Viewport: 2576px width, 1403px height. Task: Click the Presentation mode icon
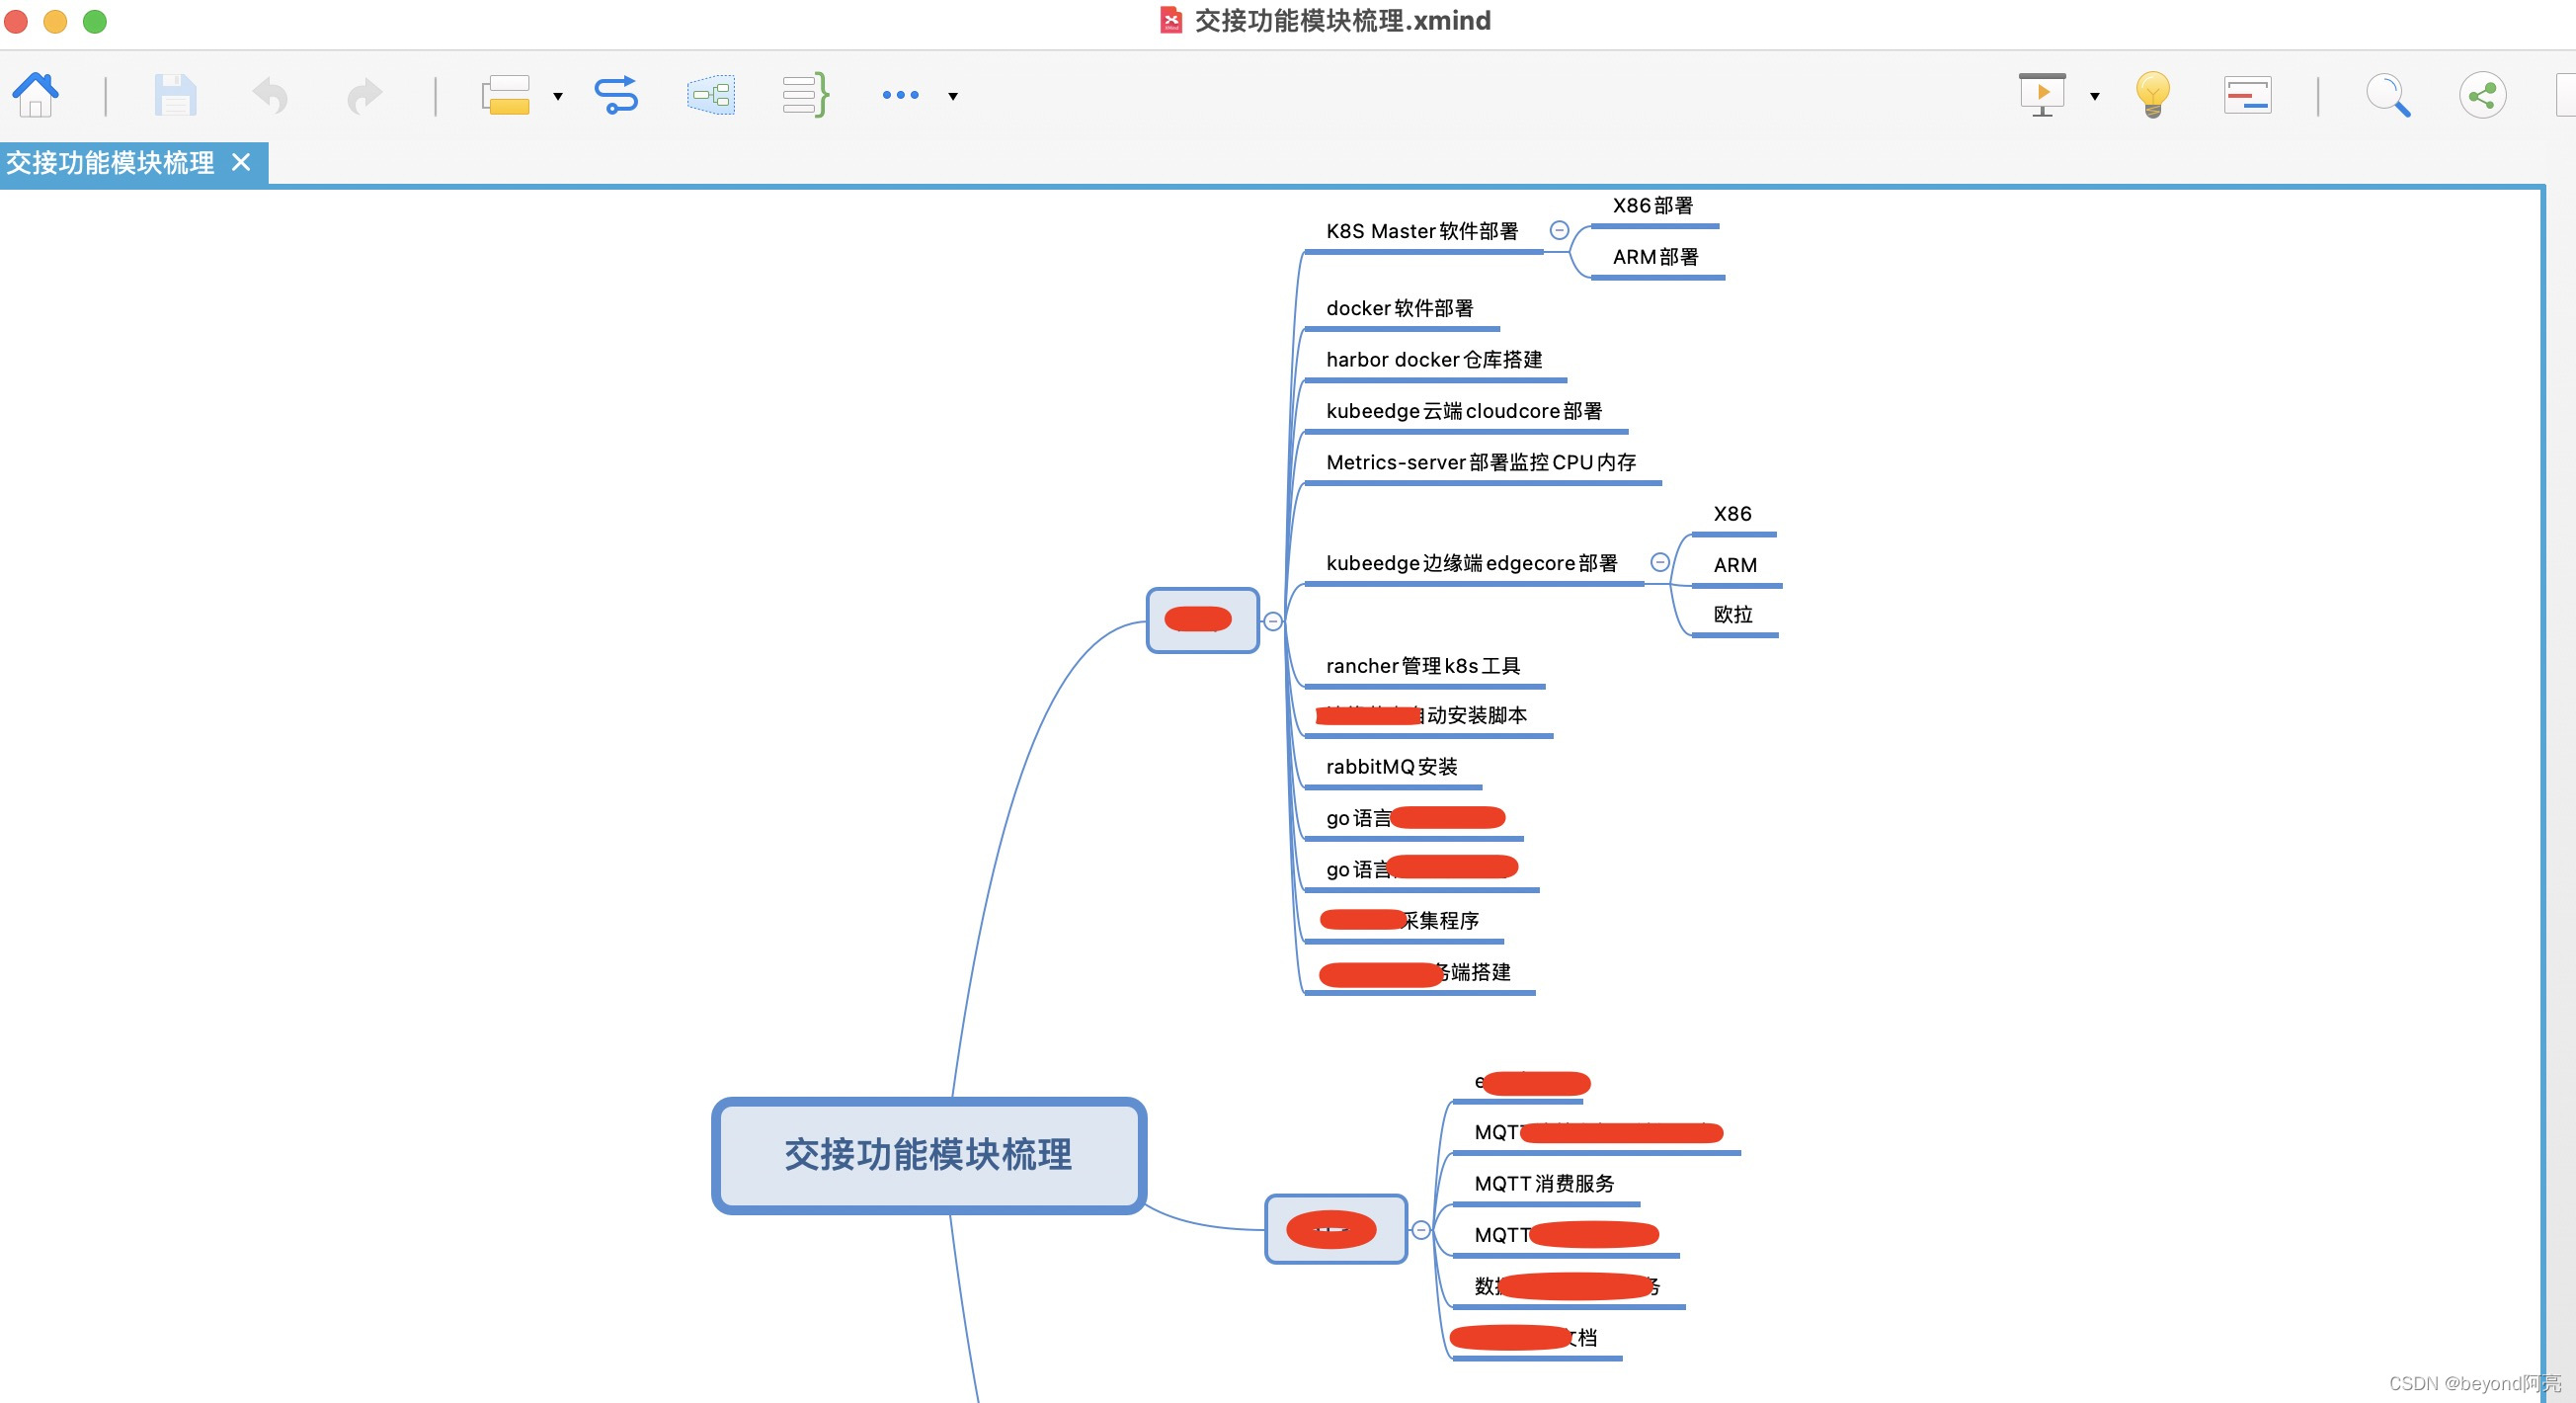2042,96
